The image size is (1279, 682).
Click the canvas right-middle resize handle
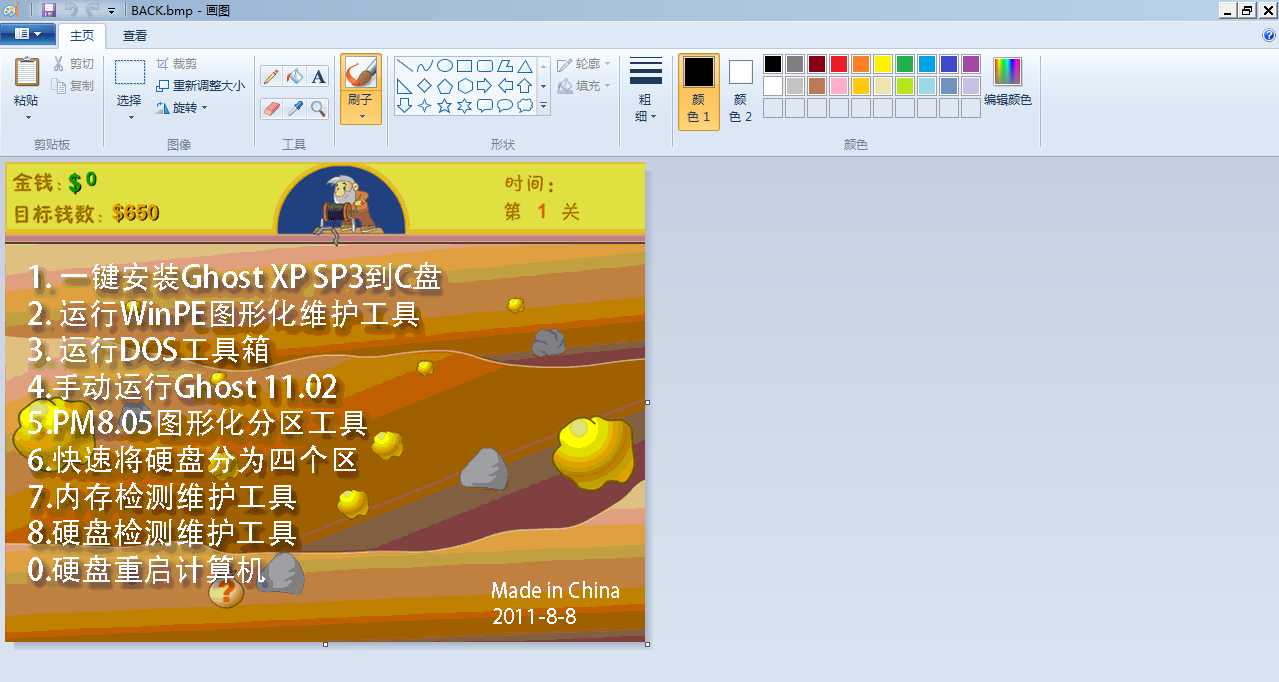point(648,402)
